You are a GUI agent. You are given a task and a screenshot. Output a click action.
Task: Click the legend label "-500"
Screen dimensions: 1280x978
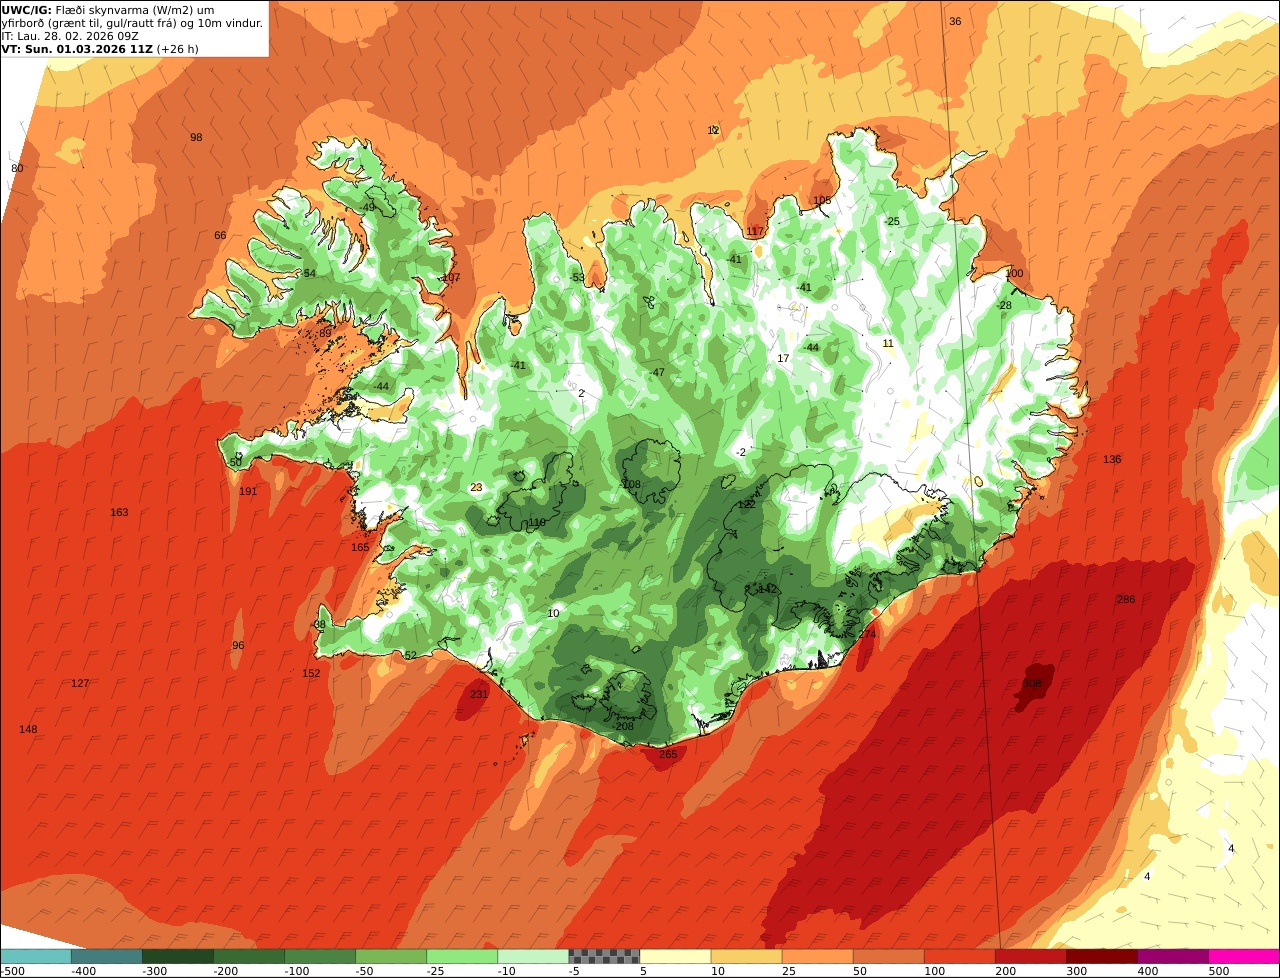click(x=12, y=971)
